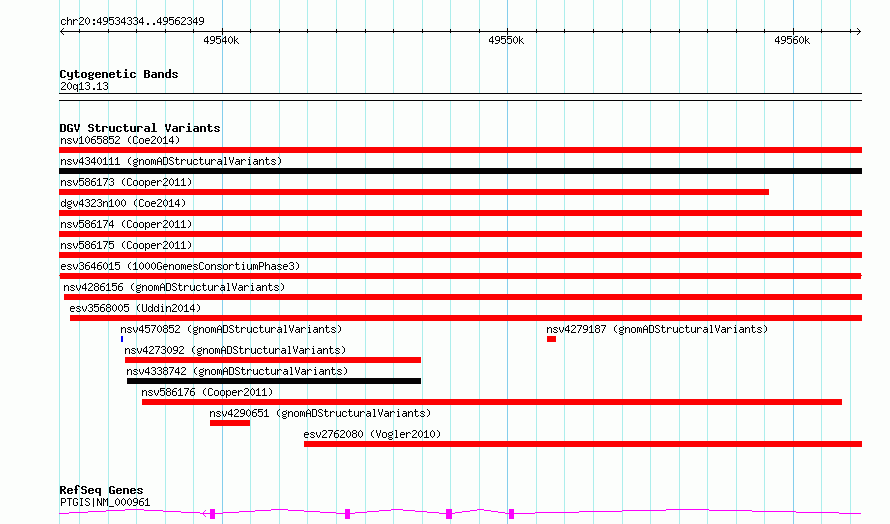Image resolution: width=890 pixels, height=524 pixels.
Task: Select the red nsv4286156 variant bar
Action: pos(463,297)
